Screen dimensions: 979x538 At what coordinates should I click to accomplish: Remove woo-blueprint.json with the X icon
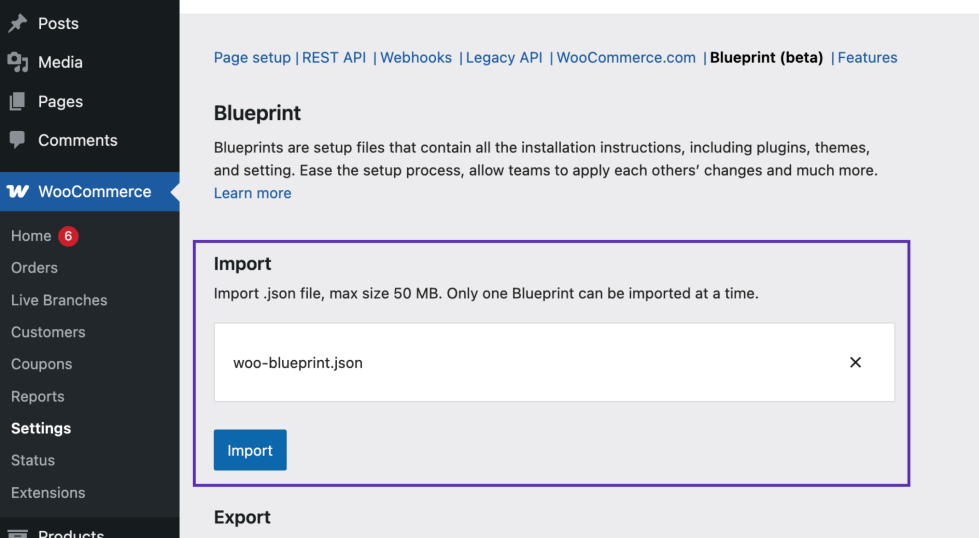pos(855,363)
